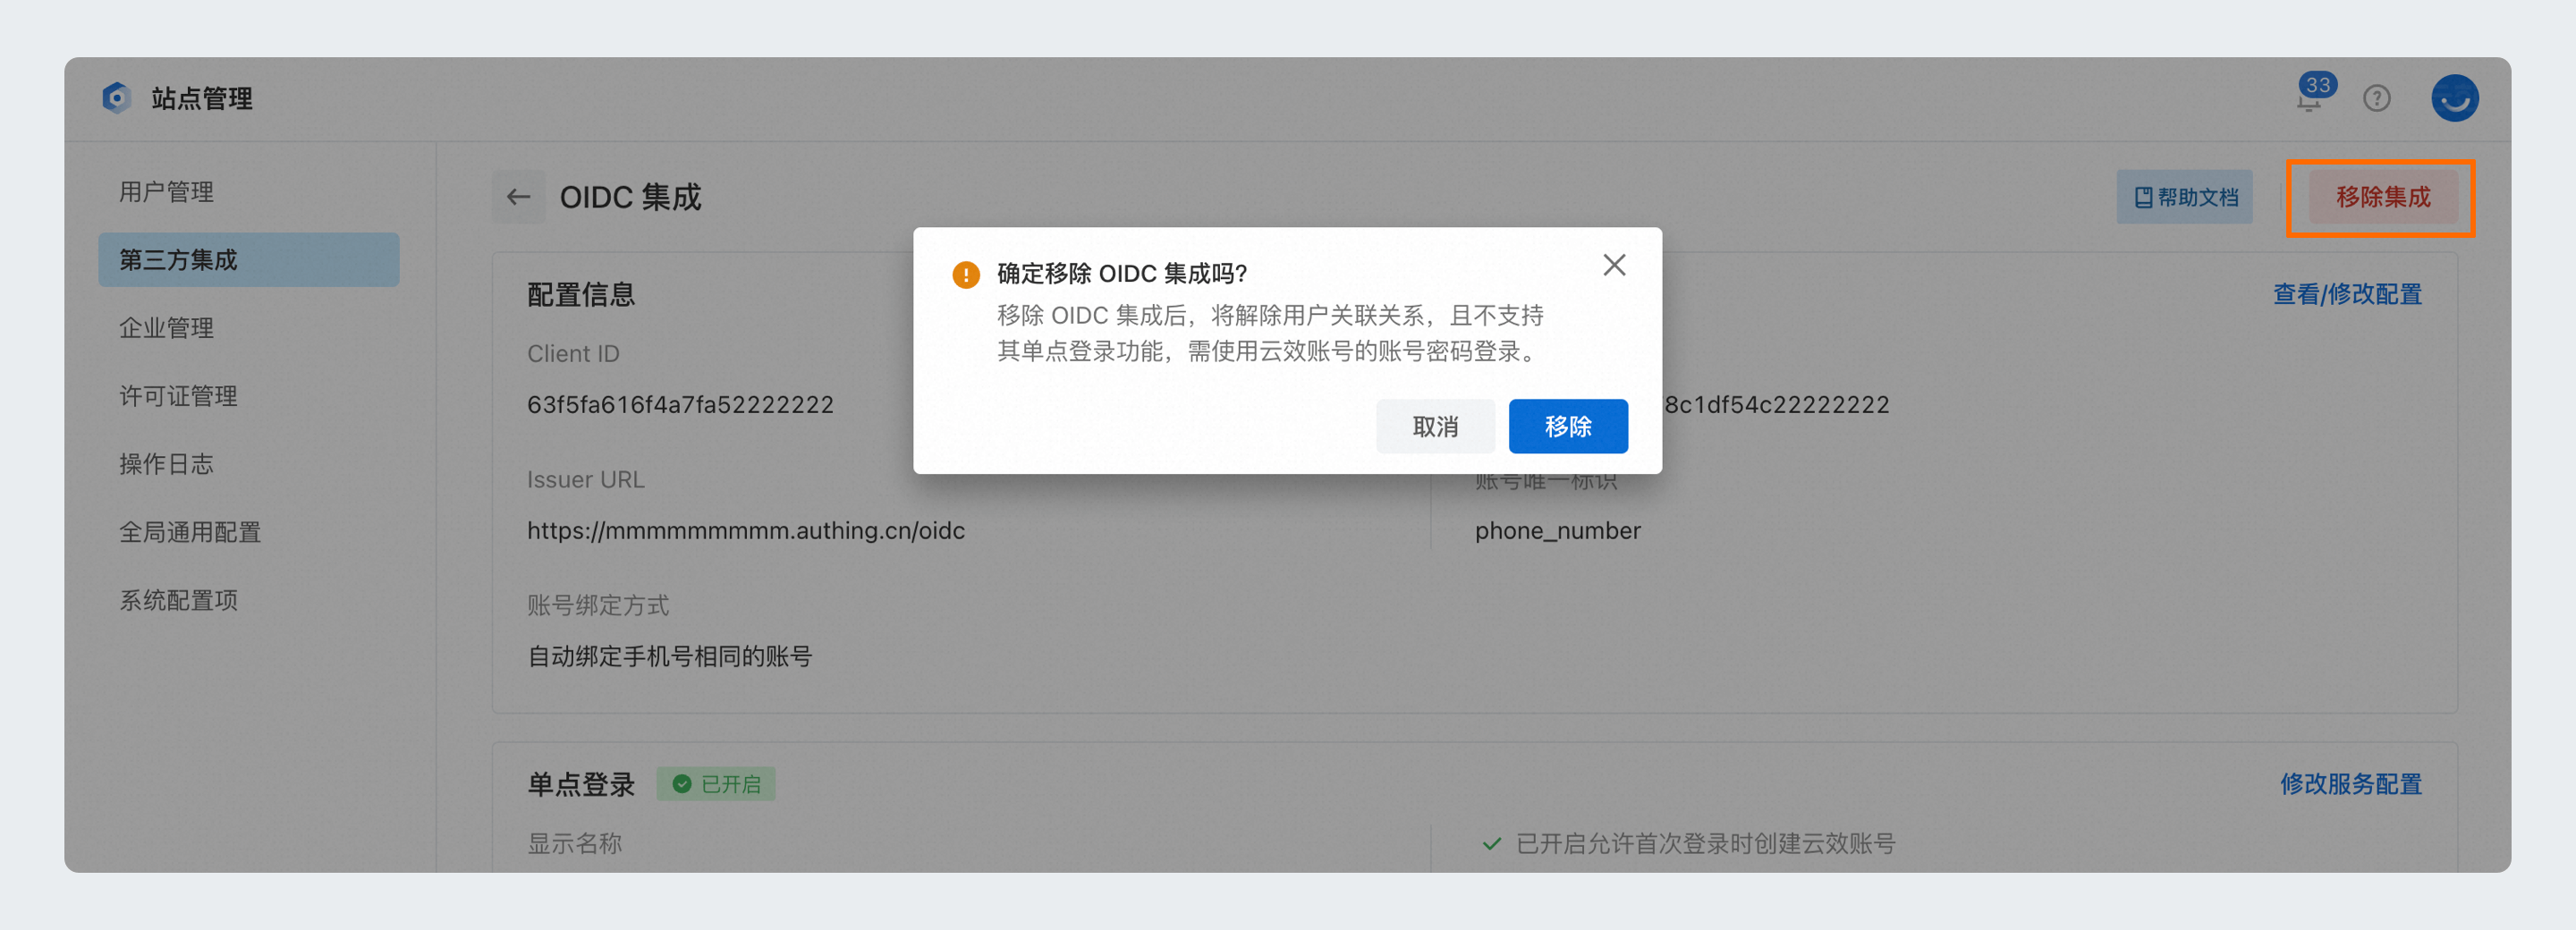Click Client ID value 63f5fa616f4a7fa52222222

click(680, 405)
